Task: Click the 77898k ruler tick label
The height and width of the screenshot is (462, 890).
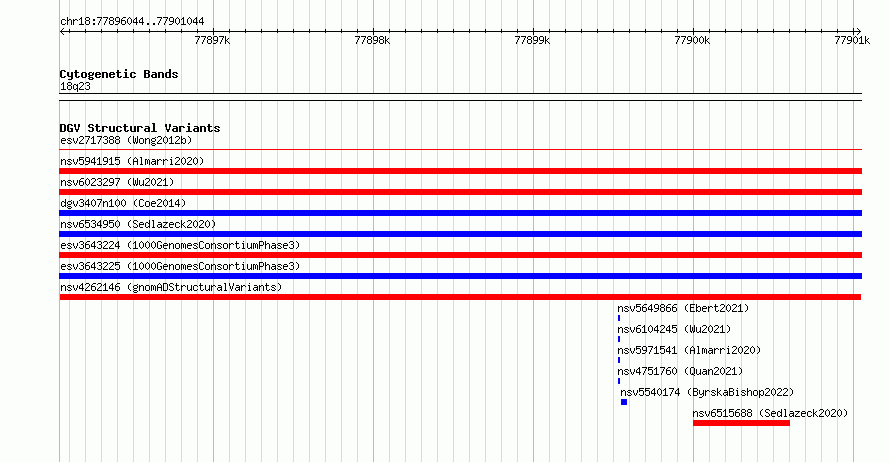Action: coord(372,40)
